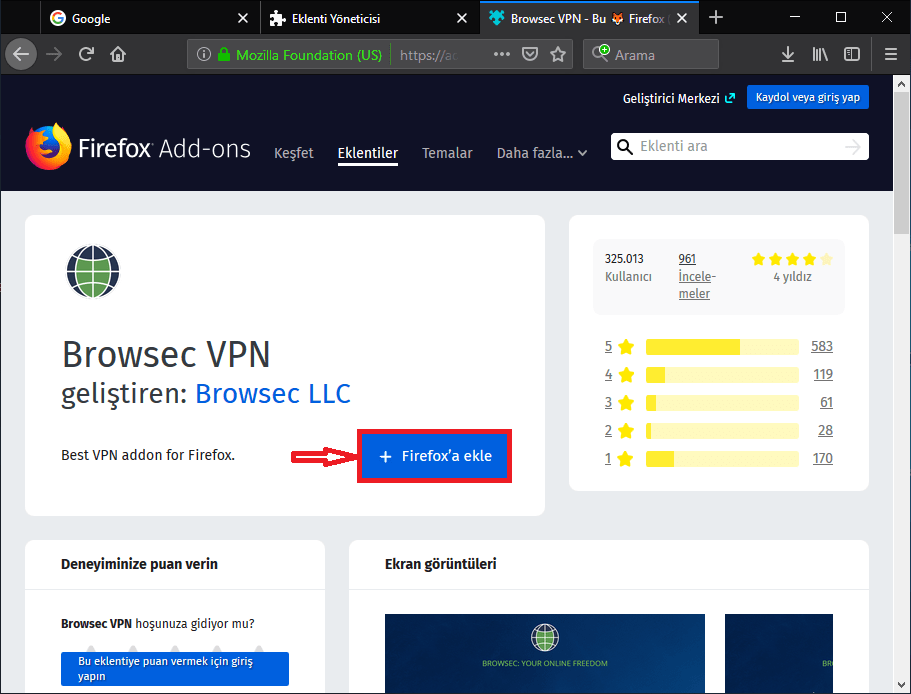Click the Firefox Add-ons logo
This screenshot has height=694, width=911.
138,147
